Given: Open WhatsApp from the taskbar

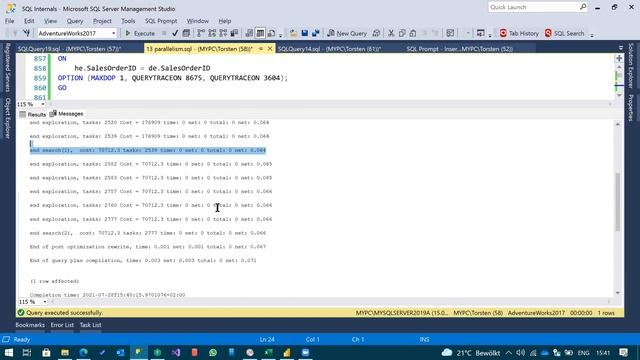Looking at the screenshot, I should pos(213,352).
